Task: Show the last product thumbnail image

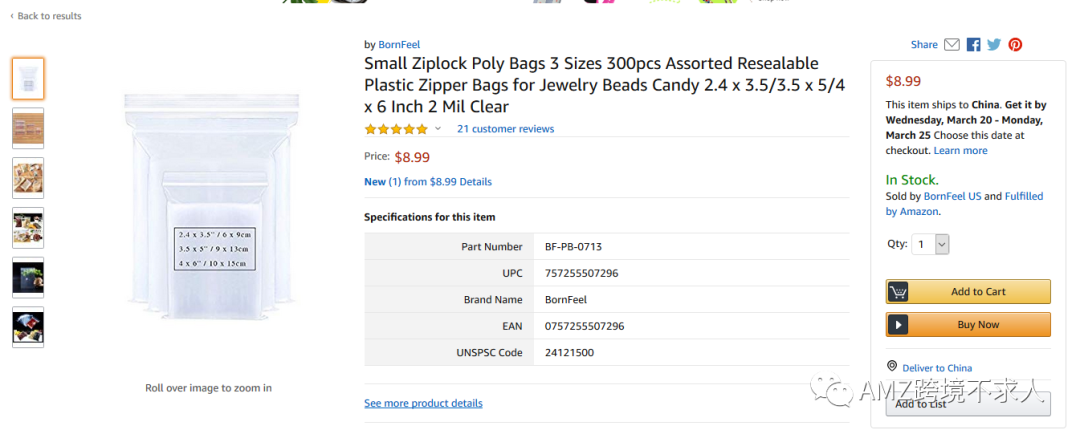Action: 28,327
